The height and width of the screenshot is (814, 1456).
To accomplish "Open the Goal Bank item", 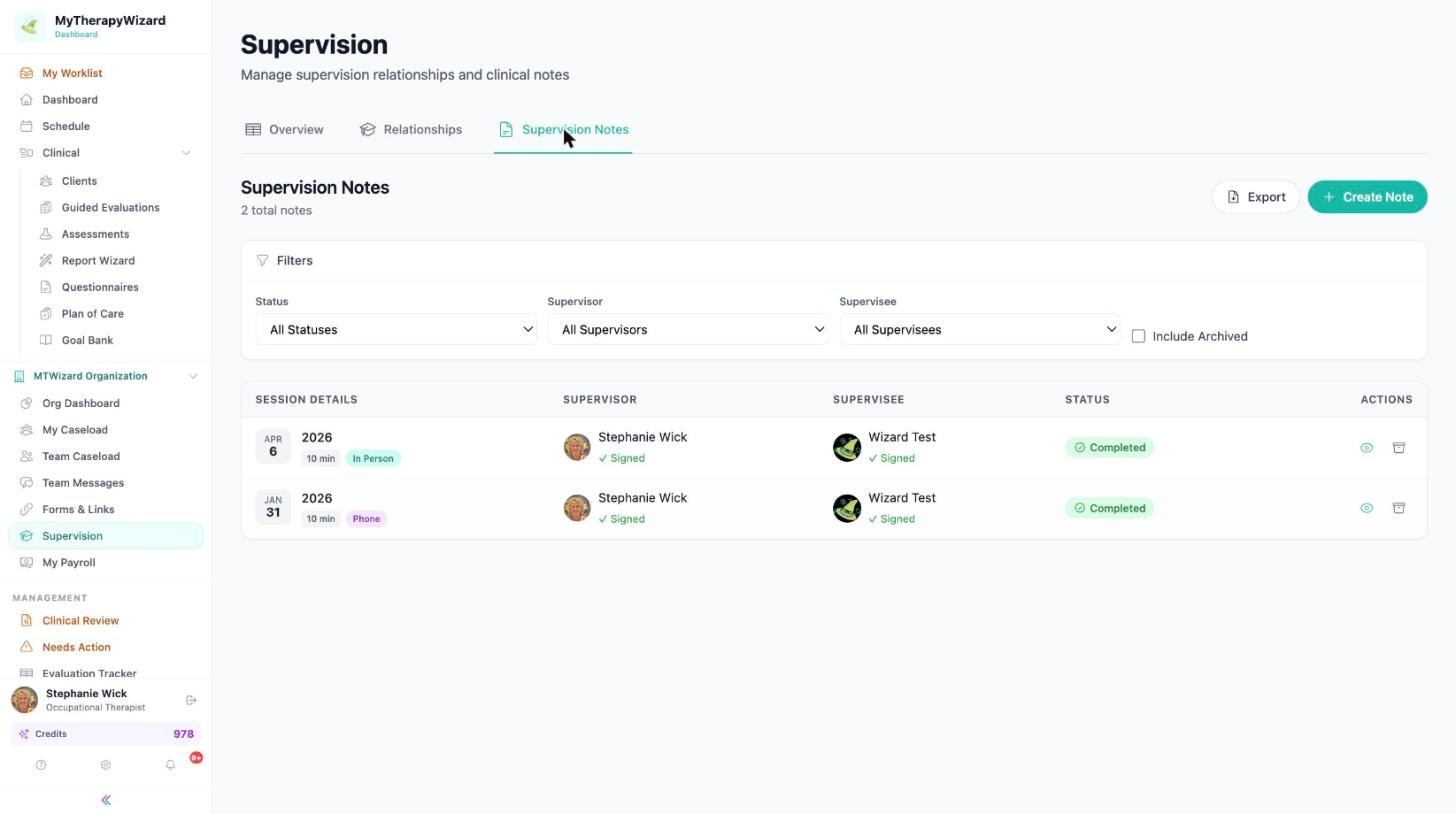I will click(87, 340).
